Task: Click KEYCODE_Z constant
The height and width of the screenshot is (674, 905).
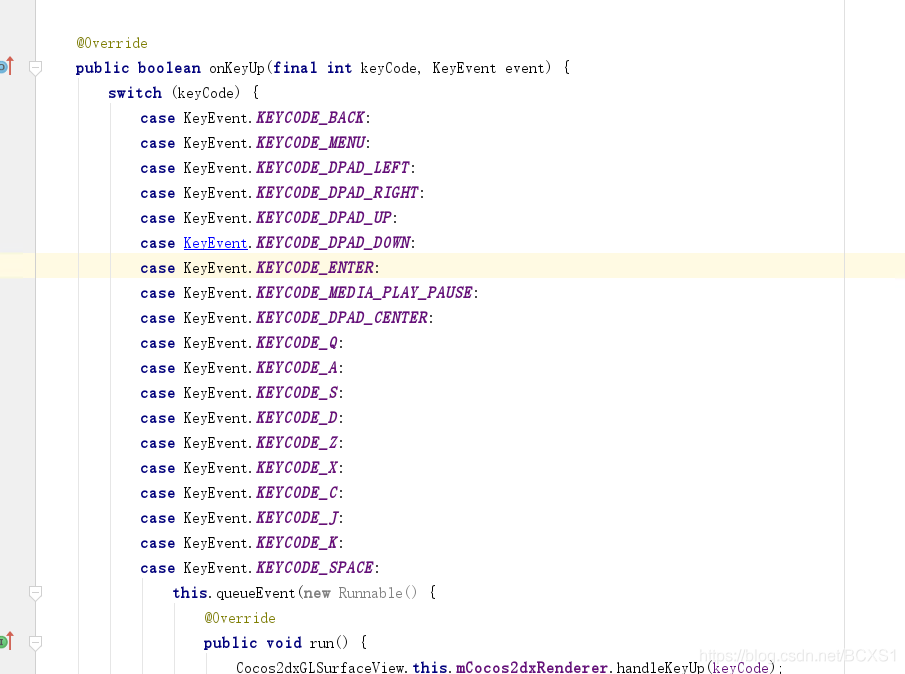Action: click(x=297, y=443)
